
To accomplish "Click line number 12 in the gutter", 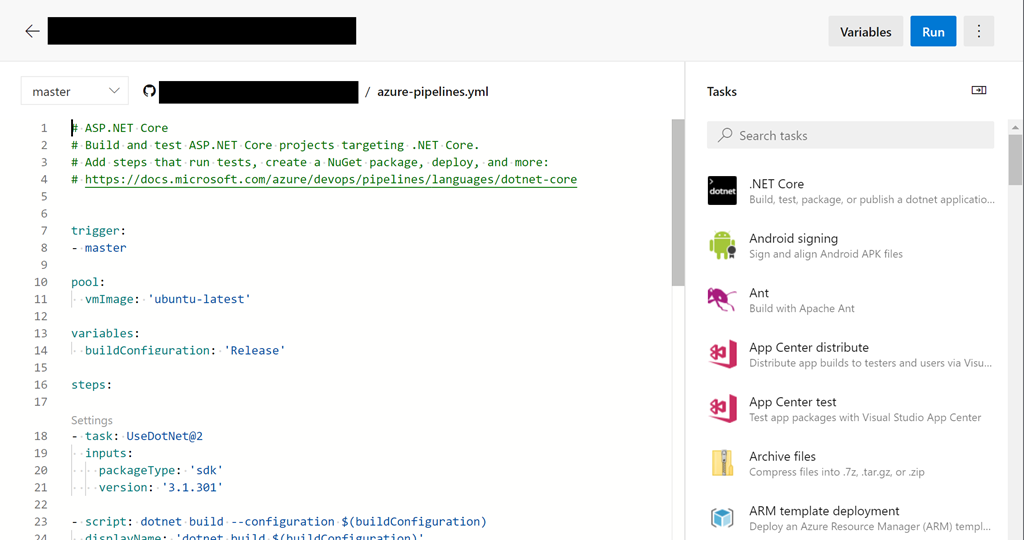I will (x=40, y=316).
